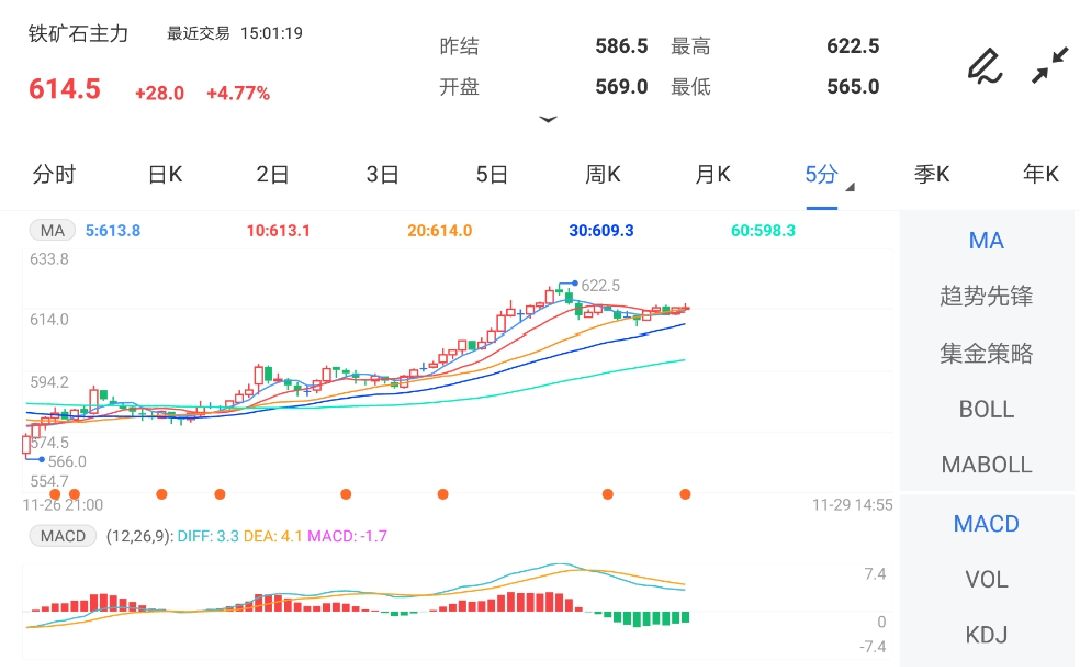The image size is (1080, 667).
Task: Open the 周K chart view
Action: pyautogui.click(x=602, y=174)
